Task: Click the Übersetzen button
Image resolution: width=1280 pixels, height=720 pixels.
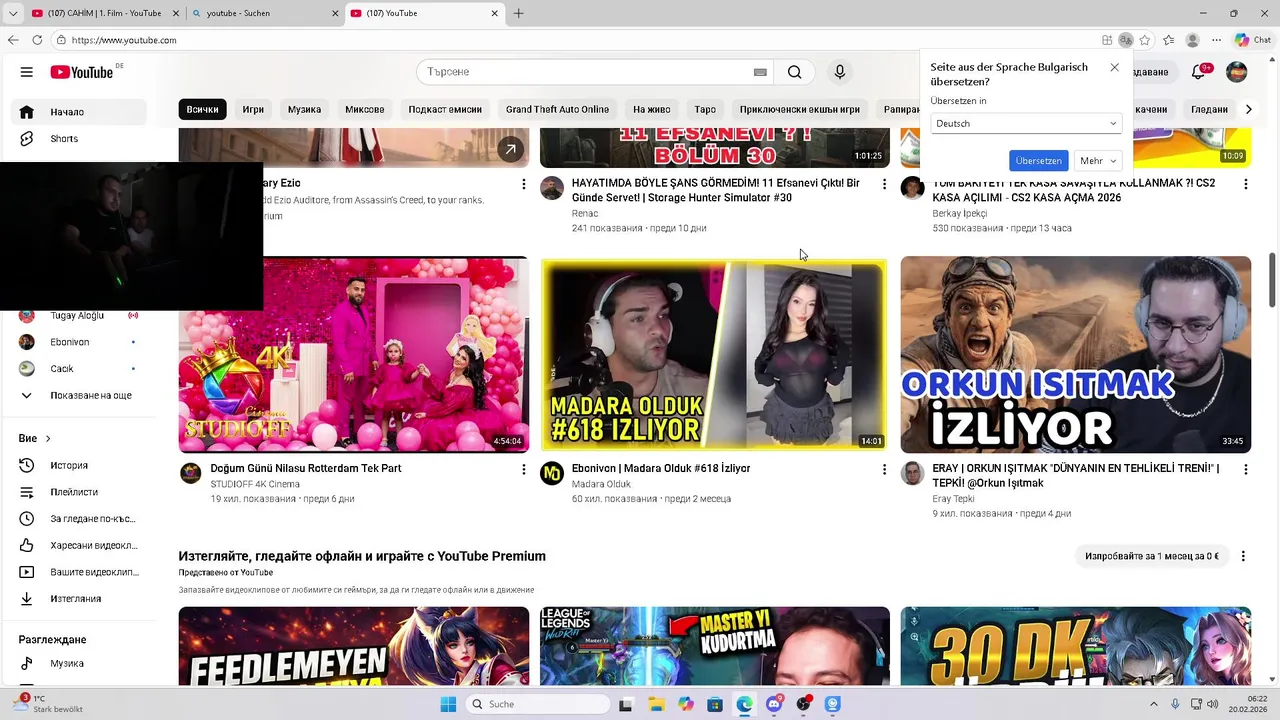Action: pos(1039,161)
